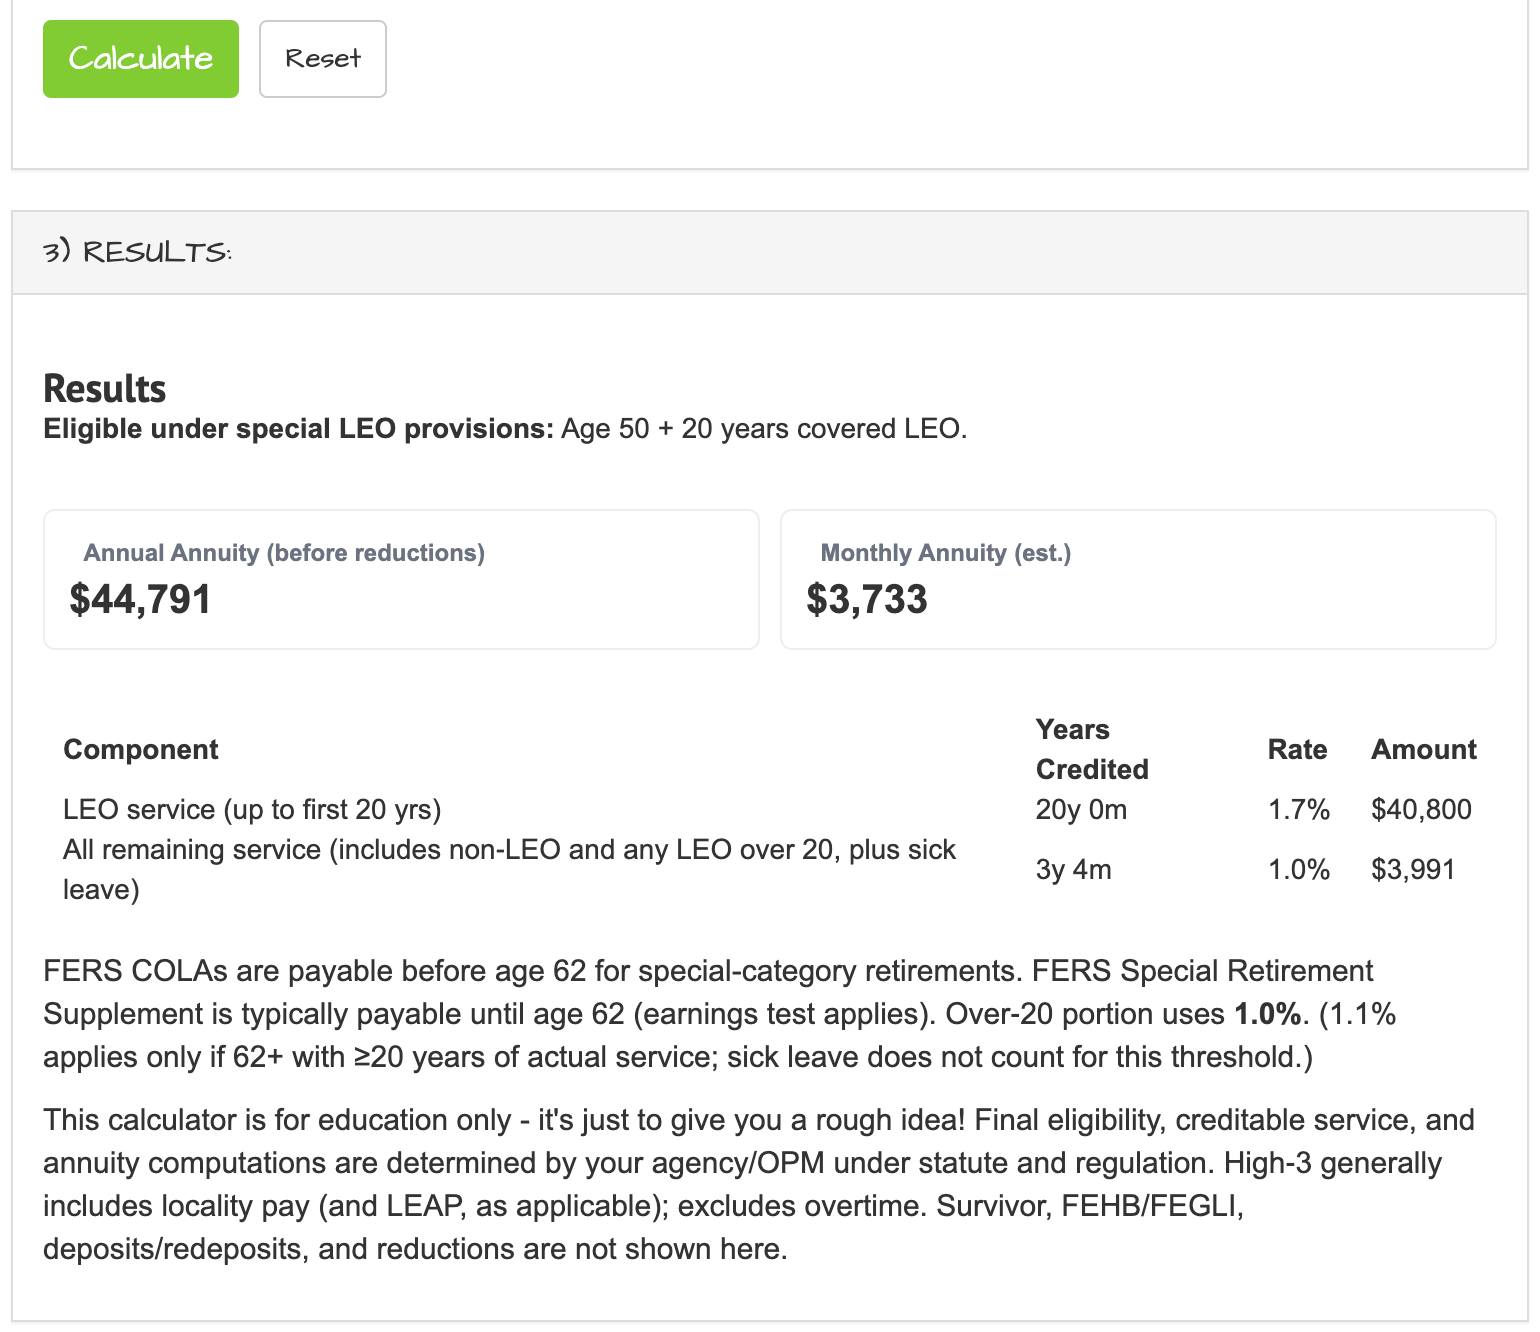Select 'LEO service (up to first 20 yrs)' row
Viewport: 1540px width, 1332px height.
(769, 809)
